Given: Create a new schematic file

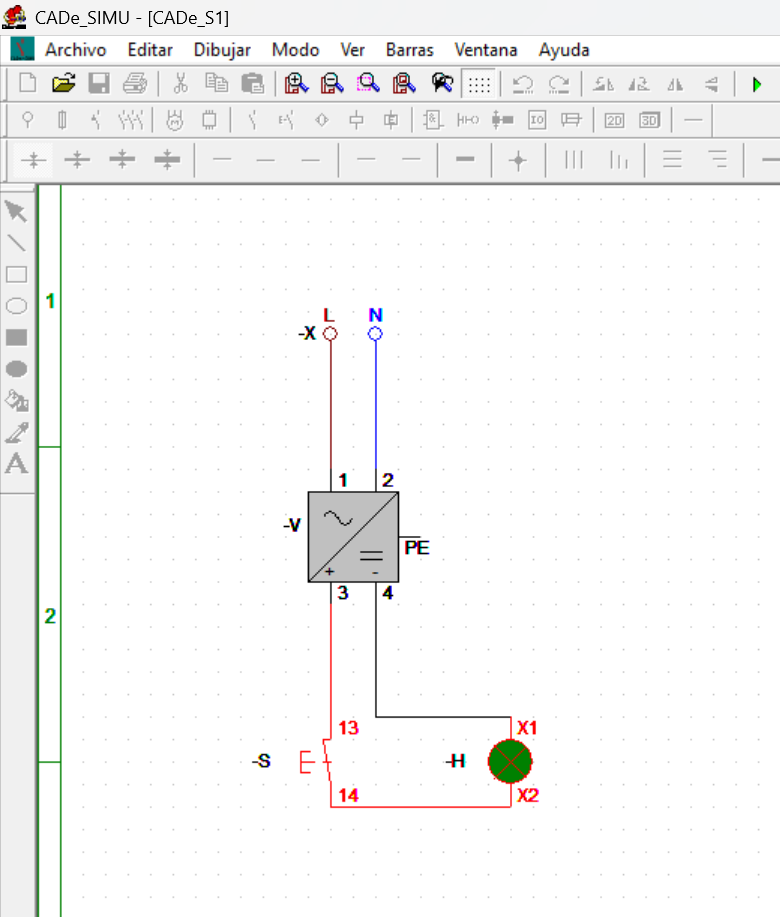Looking at the screenshot, I should [27, 84].
